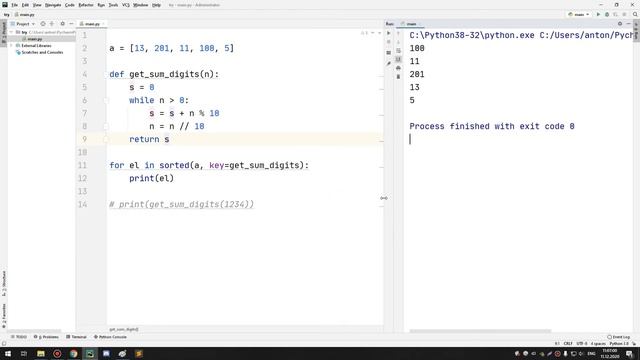Screen dimensions: 640x360
Task: Open the Navigate menu
Action: pyautogui.click(x=53, y=5)
